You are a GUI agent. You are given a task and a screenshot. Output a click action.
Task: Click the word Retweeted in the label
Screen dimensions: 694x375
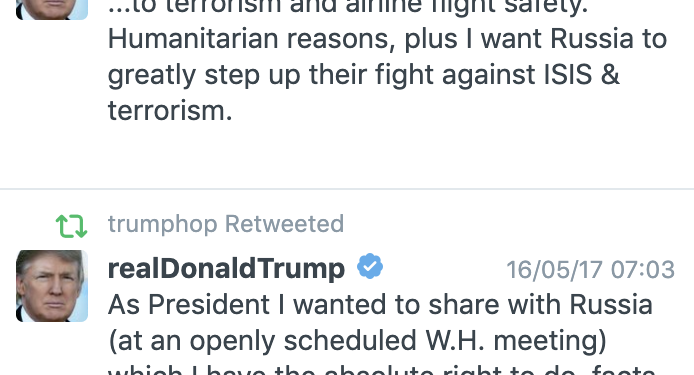click(285, 224)
